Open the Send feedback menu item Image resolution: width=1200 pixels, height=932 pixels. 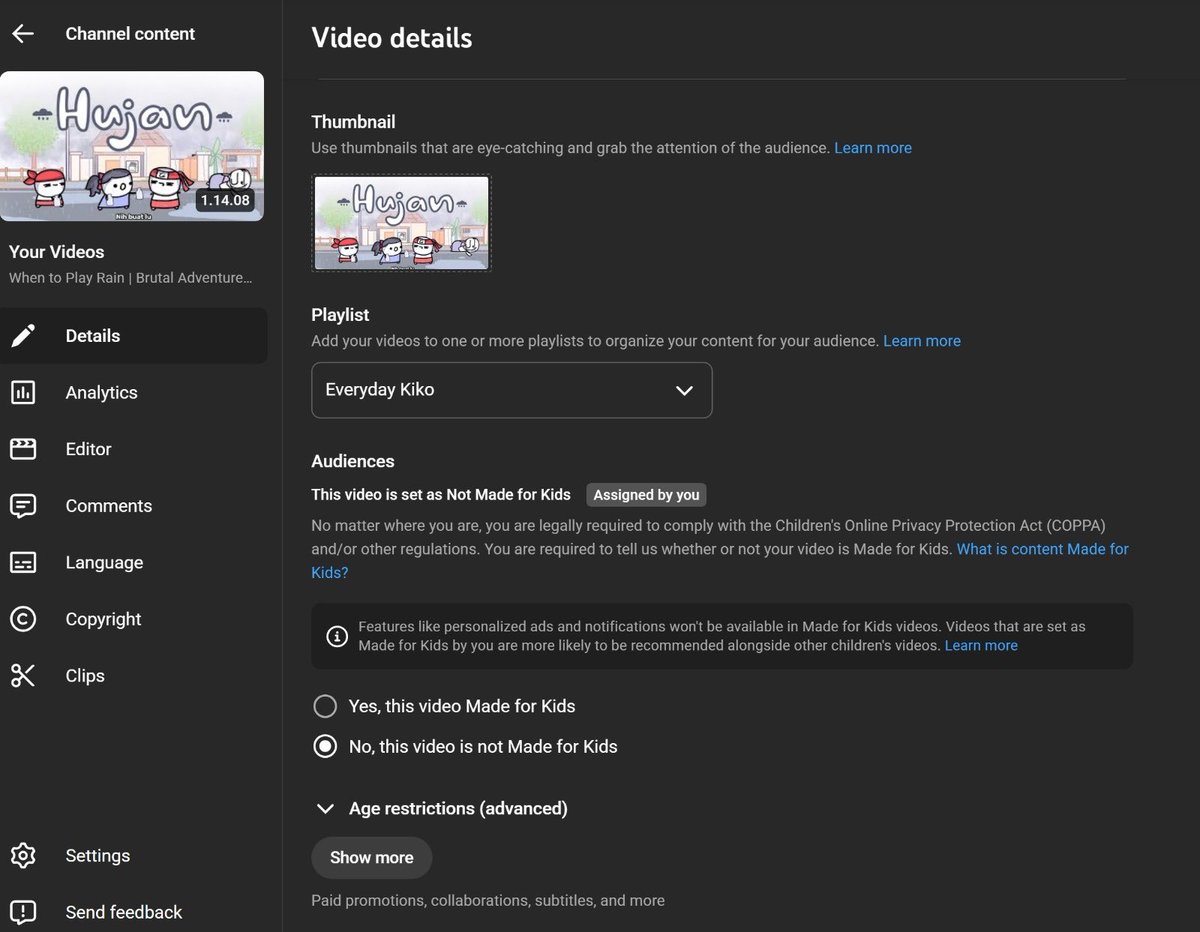[x=134, y=912]
